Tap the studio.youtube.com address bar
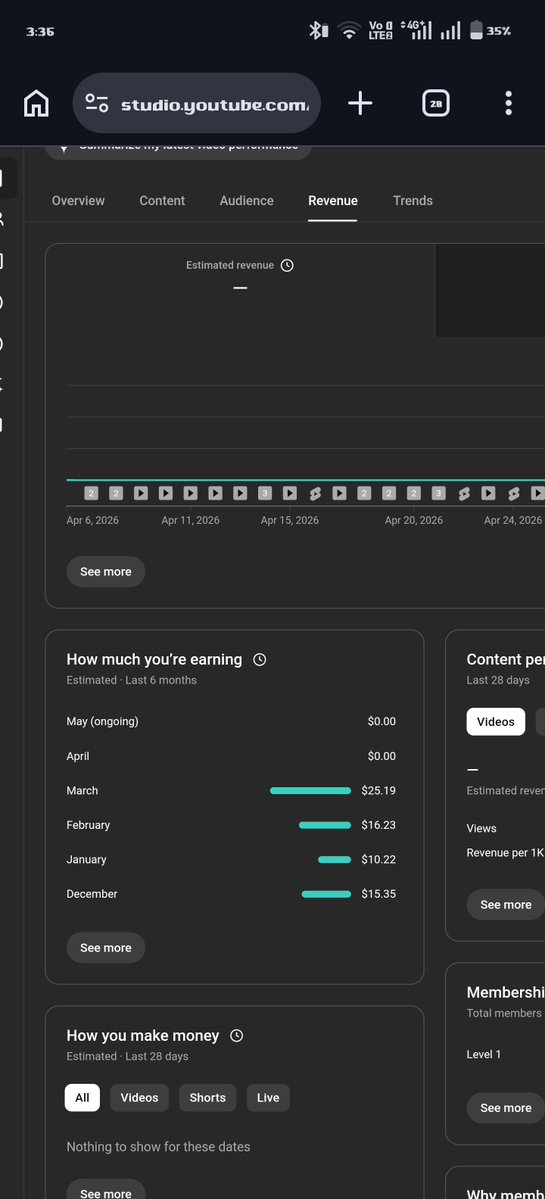The image size is (545, 1199). pos(196,103)
